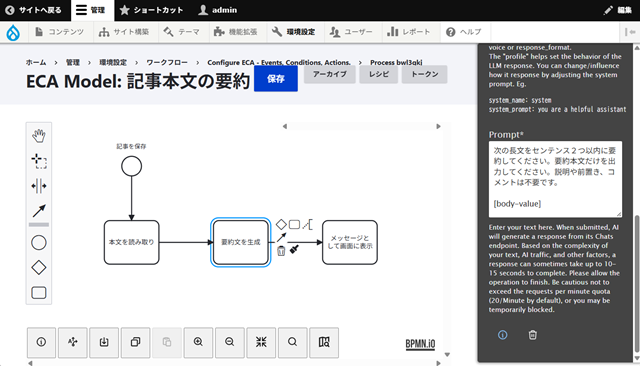Viewport: 640px width, 366px height.
Task: Create a gateway diamond from palette
Action: pyautogui.click(x=39, y=268)
